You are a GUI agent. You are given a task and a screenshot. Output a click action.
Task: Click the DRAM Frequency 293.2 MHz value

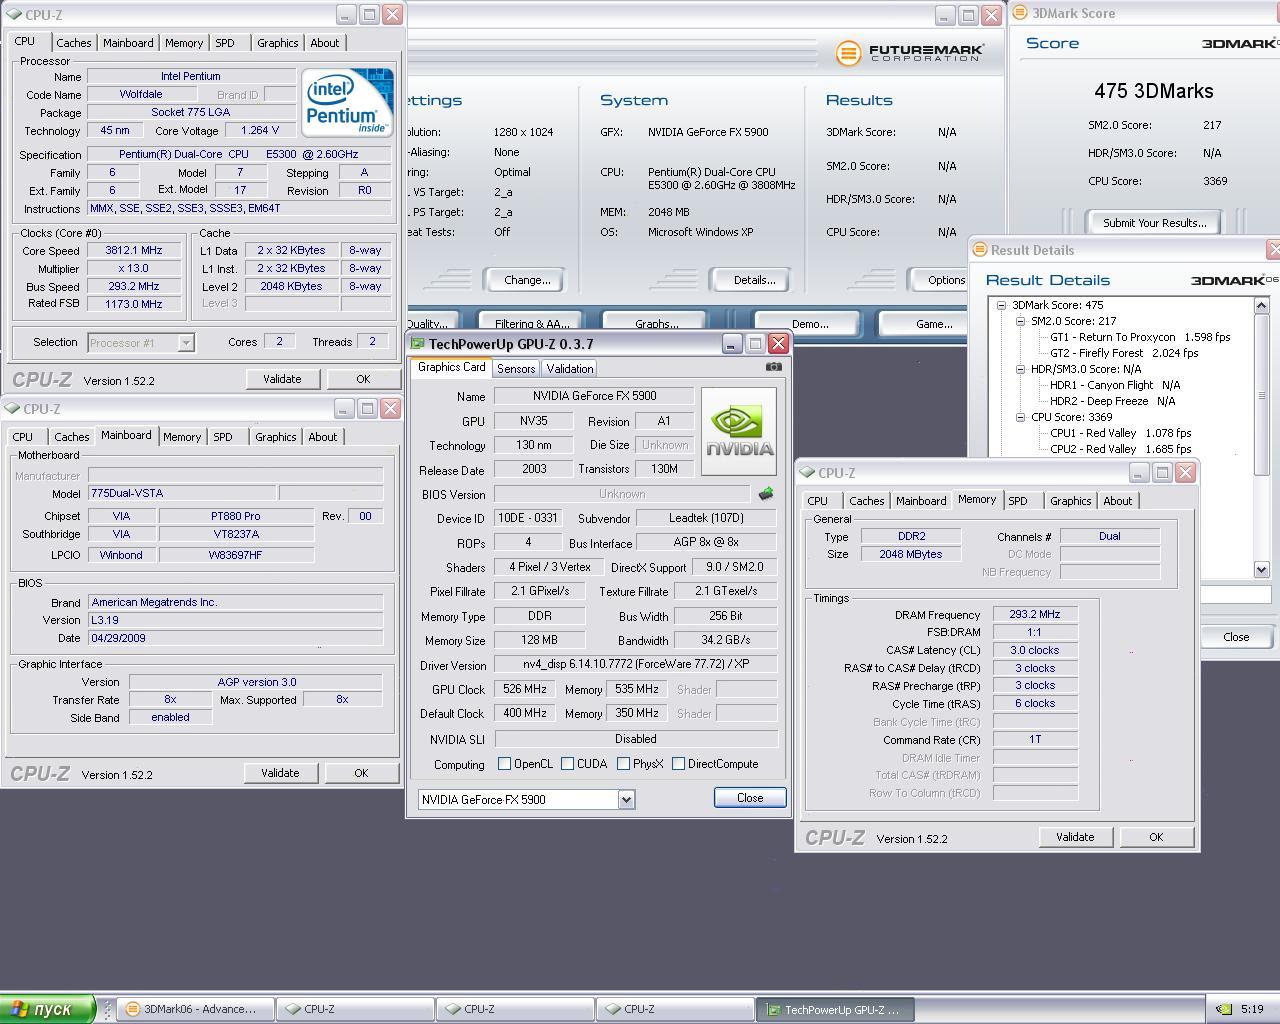click(1035, 614)
